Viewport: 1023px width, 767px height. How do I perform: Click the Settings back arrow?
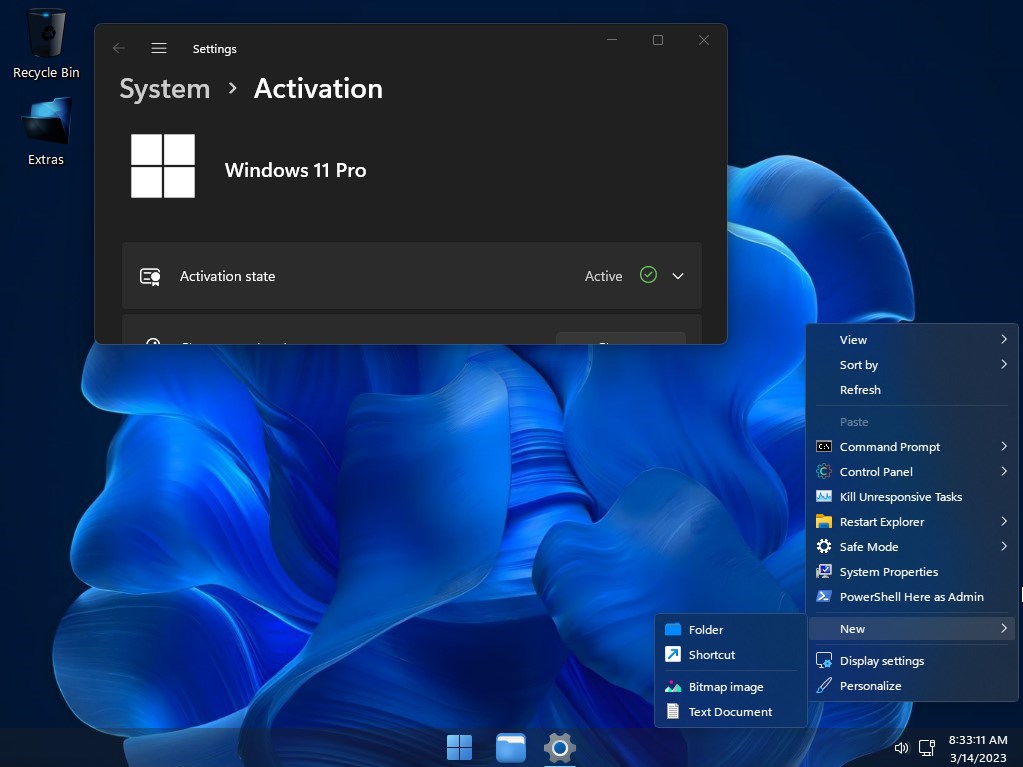[x=119, y=48]
